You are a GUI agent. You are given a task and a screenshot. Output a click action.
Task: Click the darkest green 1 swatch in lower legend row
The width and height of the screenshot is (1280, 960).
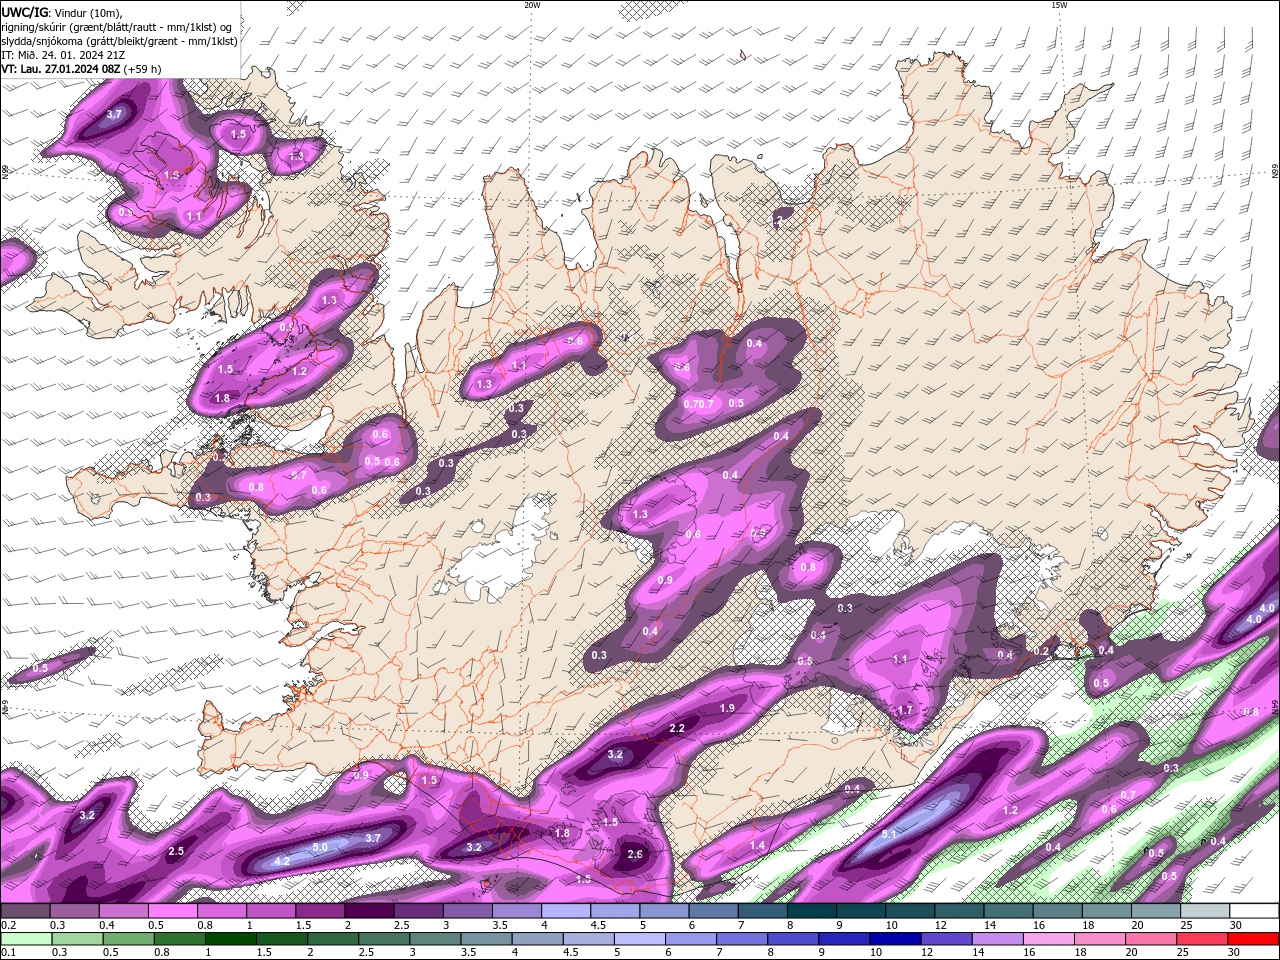231,939
